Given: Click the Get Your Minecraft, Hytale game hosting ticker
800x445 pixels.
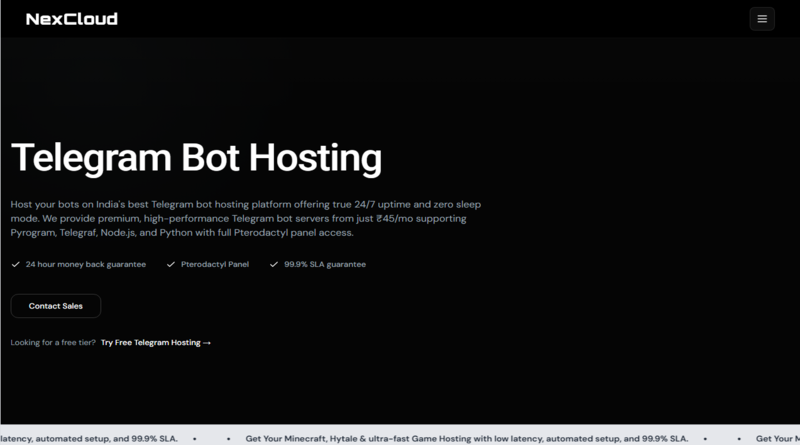Looking at the screenshot, I should click(467, 438).
